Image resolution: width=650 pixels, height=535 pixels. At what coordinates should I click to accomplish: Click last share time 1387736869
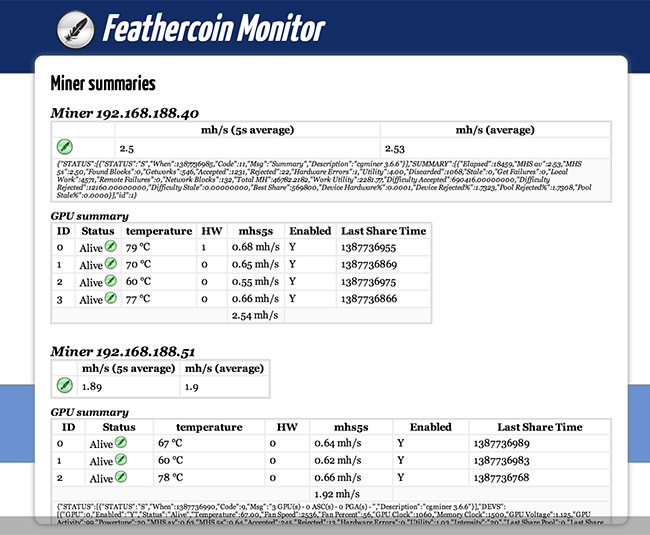(x=369, y=264)
